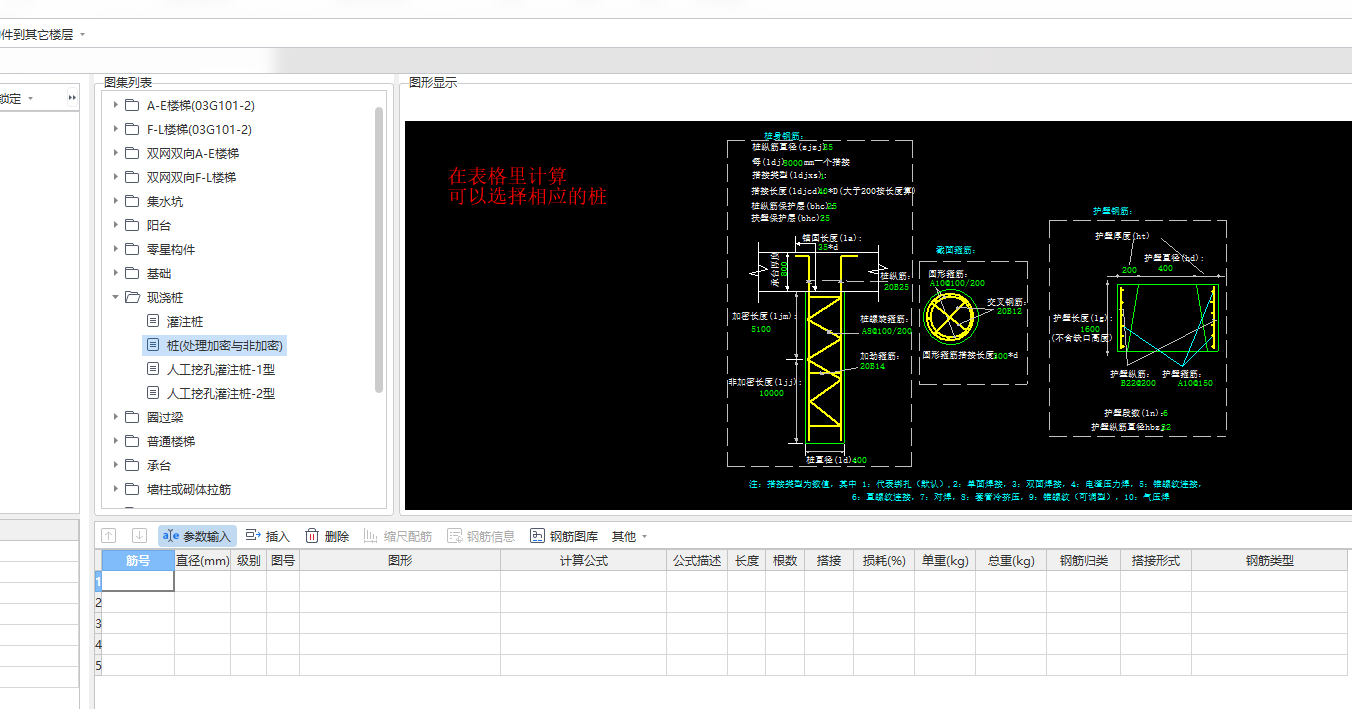Click the 基础 folder icon
This screenshot has width=1352, height=709.
click(x=132, y=273)
